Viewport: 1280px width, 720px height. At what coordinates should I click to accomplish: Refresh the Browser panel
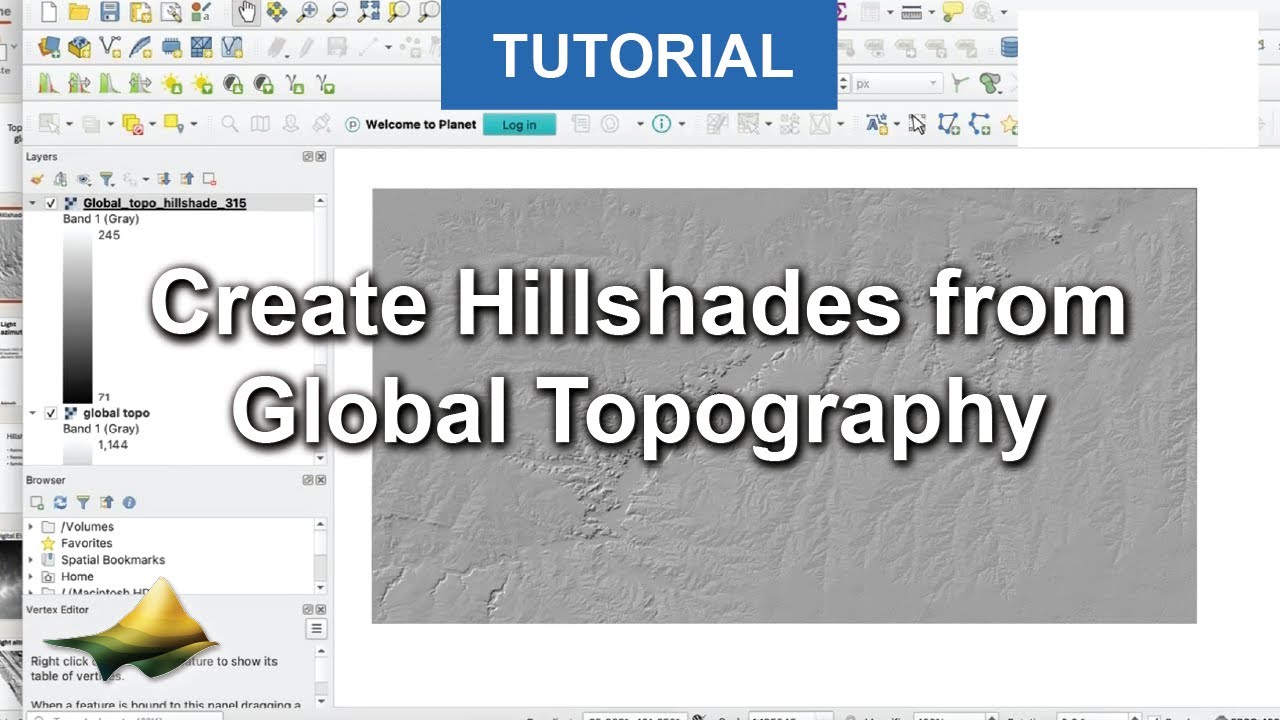60,503
